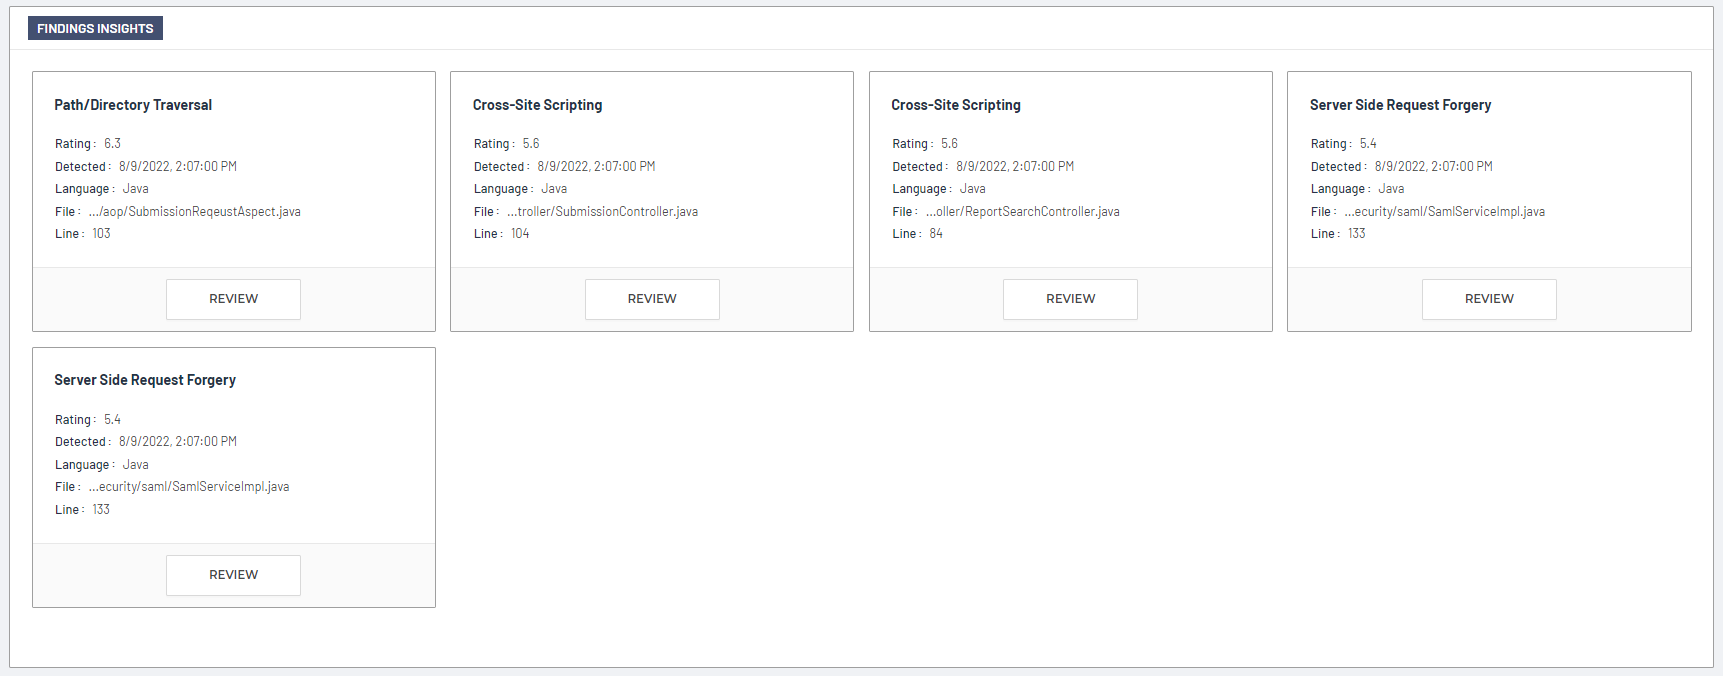This screenshot has height=676, width=1723.
Task: Click REVIEW on the top-row Server Side Request Forgery card
Action: pyautogui.click(x=1488, y=299)
